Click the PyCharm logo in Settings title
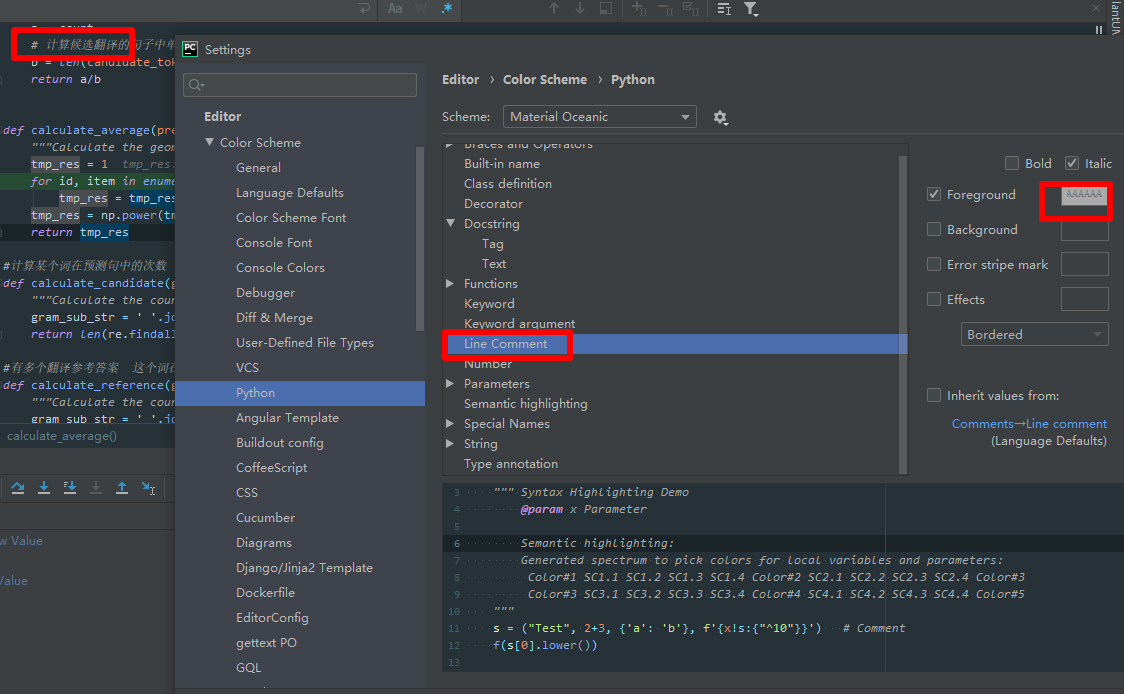The width and height of the screenshot is (1124, 694). pyautogui.click(x=190, y=49)
